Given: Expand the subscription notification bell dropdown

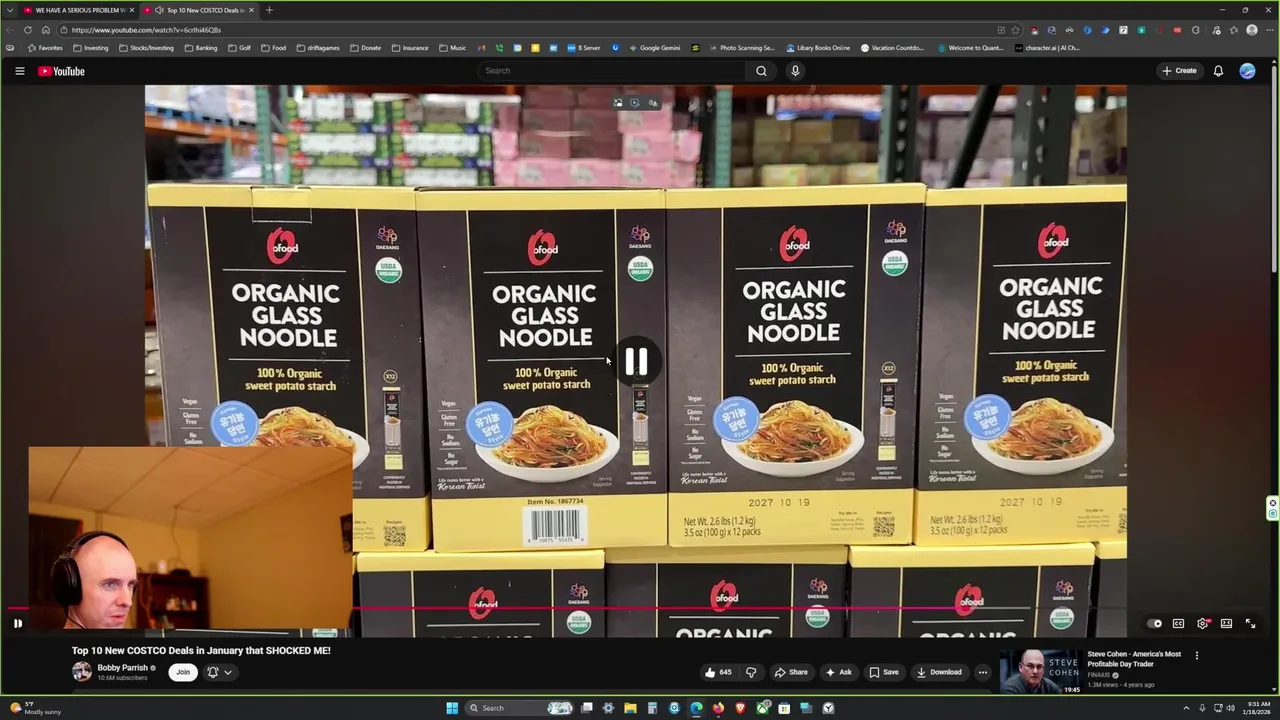Looking at the screenshot, I should 219,672.
